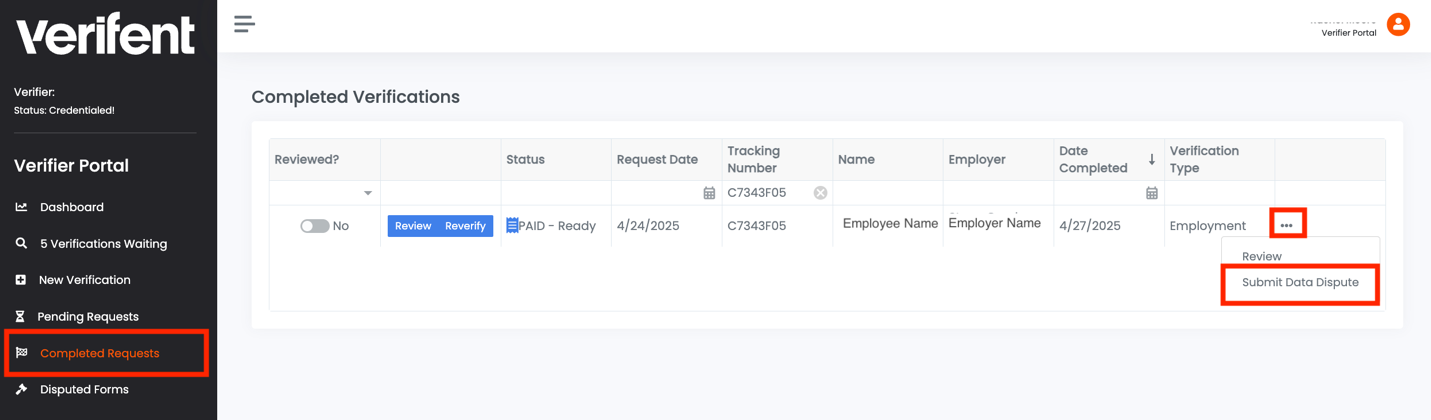
Task: Click the Name column filter field
Action: pos(887,193)
